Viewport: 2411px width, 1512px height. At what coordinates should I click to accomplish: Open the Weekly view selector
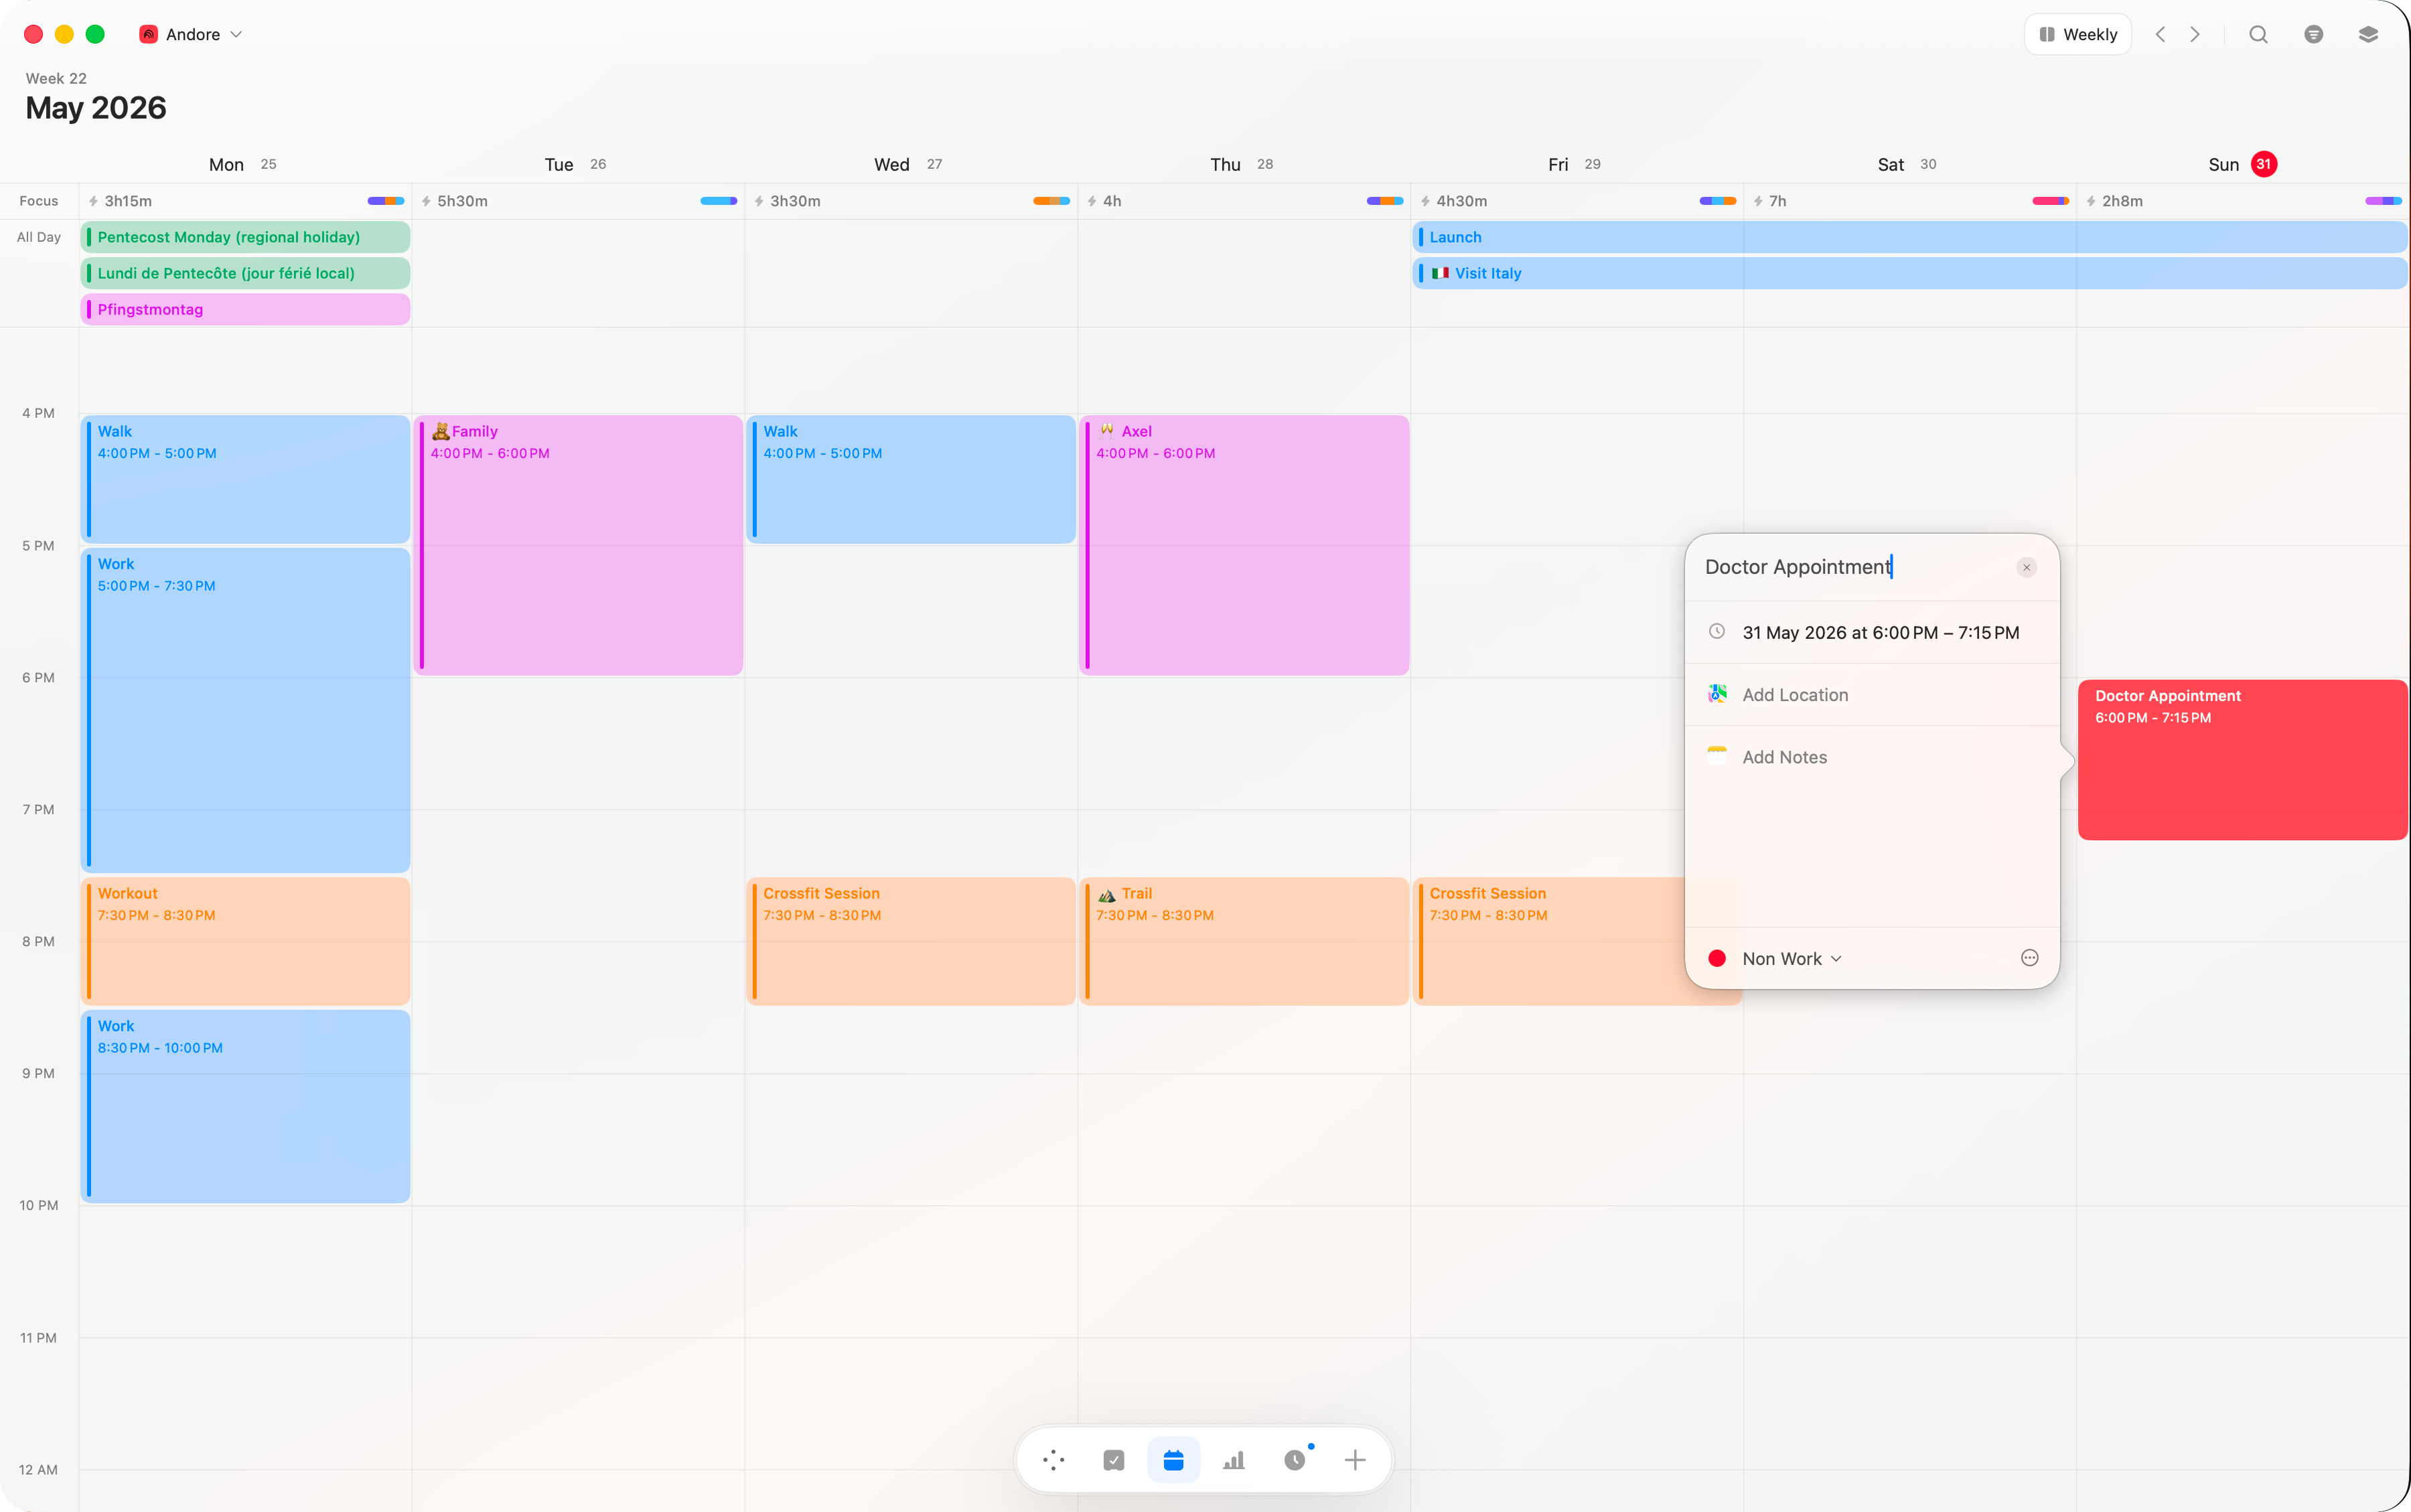click(x=2078, y=34)
